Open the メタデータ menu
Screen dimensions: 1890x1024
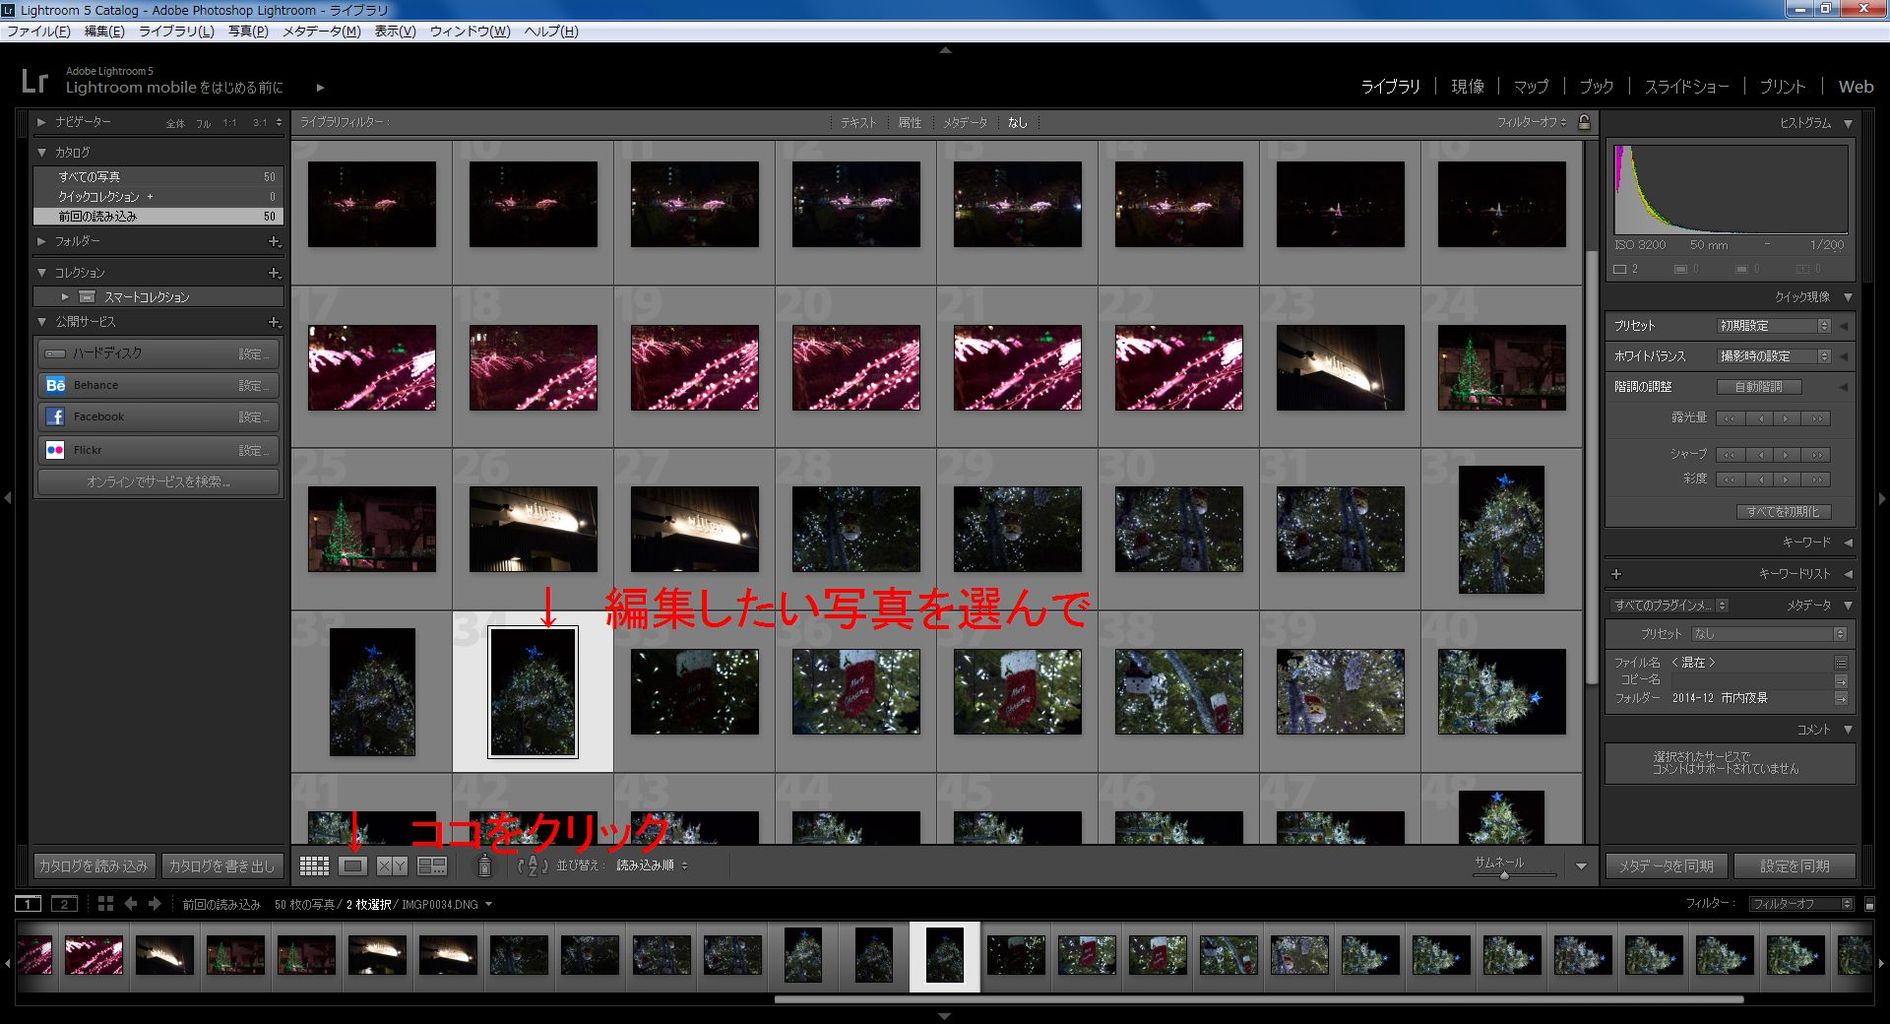pyautogui.click(x=320, y=31)
